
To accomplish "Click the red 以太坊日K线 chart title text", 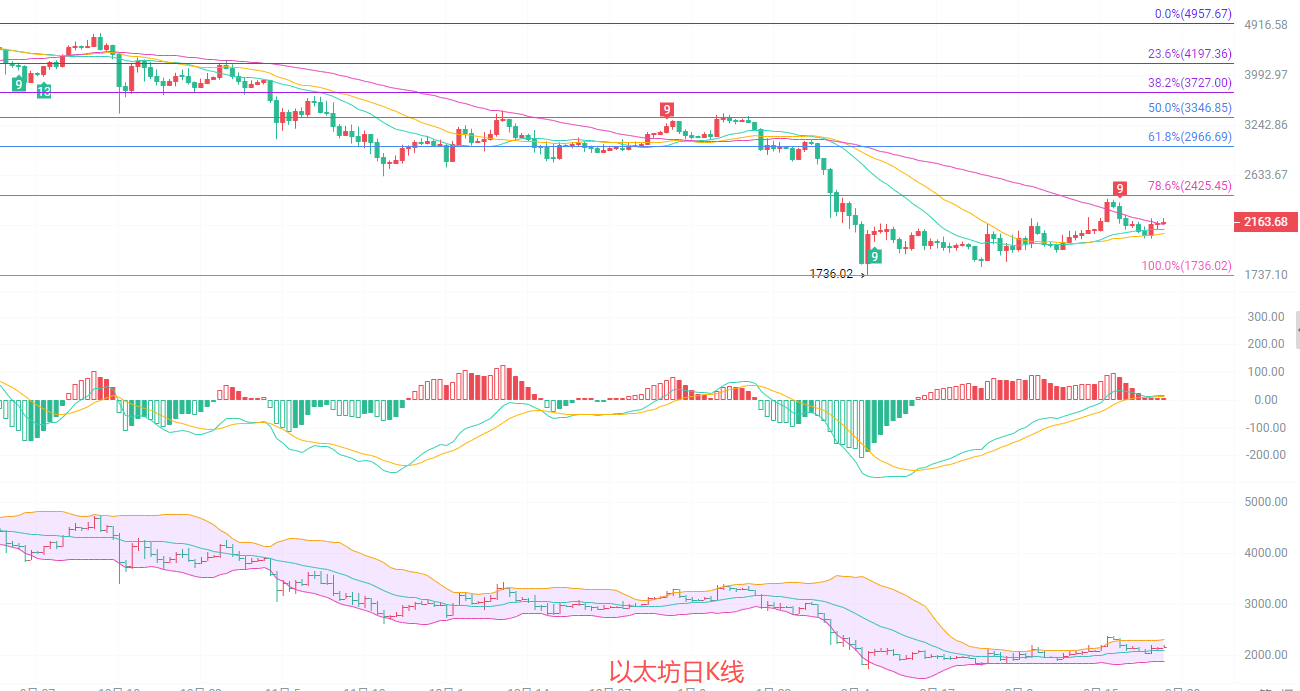I will click(676, 671).
